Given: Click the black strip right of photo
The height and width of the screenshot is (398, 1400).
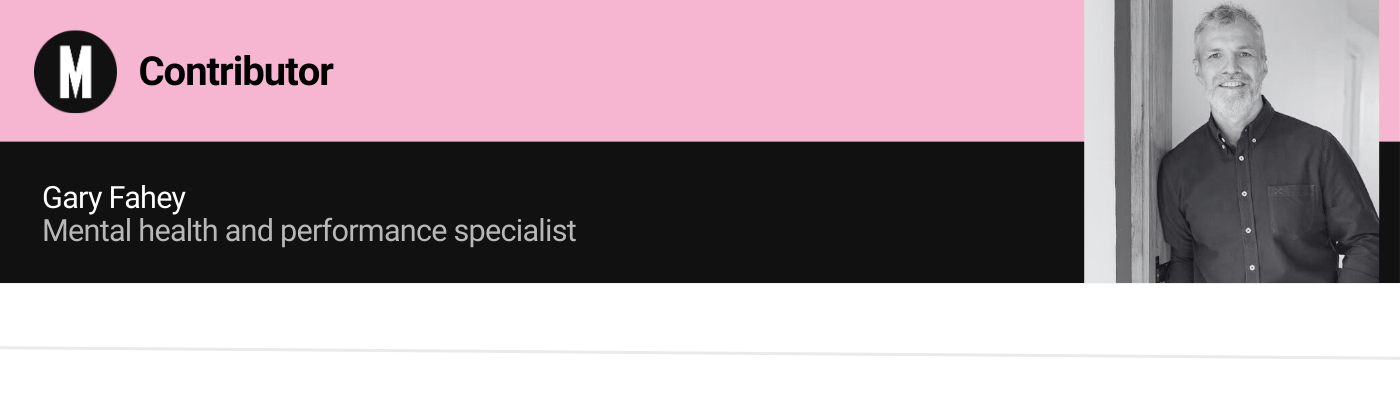Looking at the screenshot, I should [x=1389, y=212].
